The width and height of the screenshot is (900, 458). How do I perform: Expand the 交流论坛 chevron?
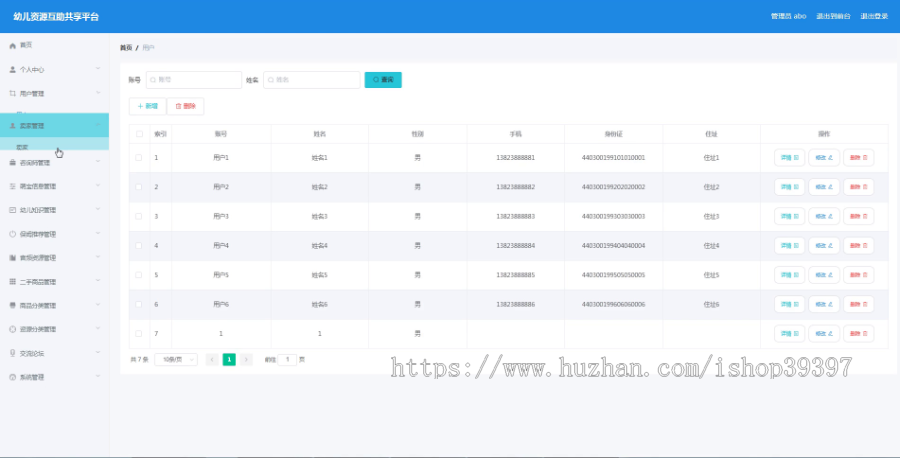pyautogui.click(x=98, y=352)
